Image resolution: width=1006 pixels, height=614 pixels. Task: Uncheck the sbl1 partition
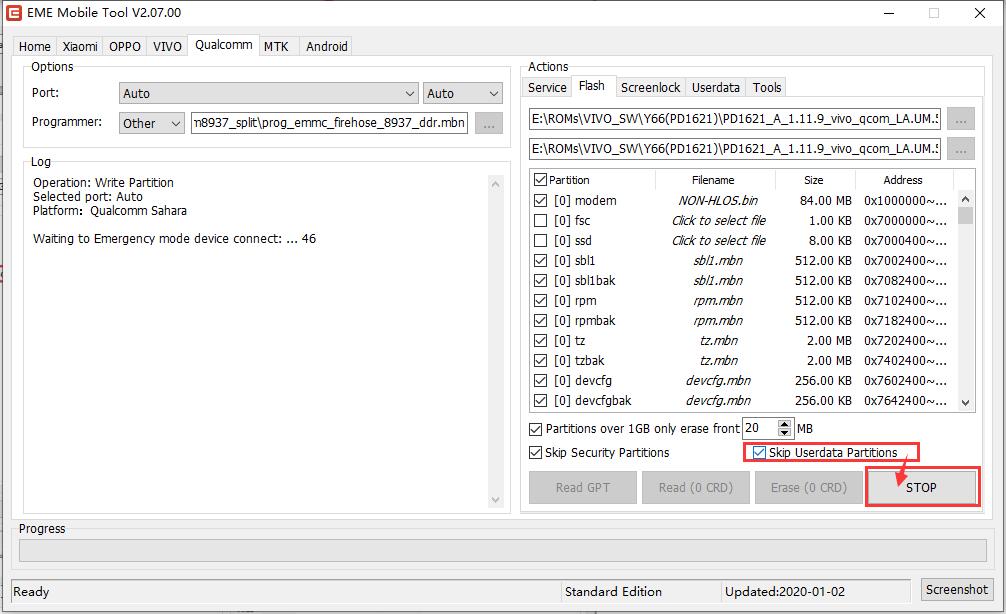tap(541, 260)
